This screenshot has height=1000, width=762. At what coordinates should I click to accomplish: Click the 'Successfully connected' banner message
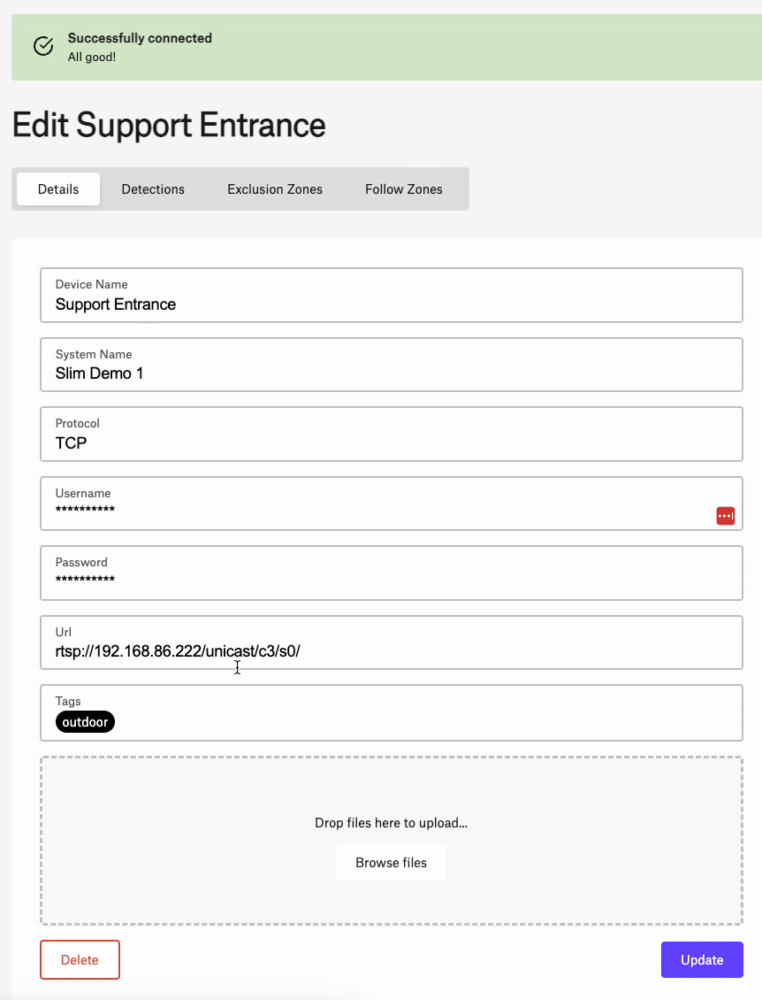[x=140, y=38]
